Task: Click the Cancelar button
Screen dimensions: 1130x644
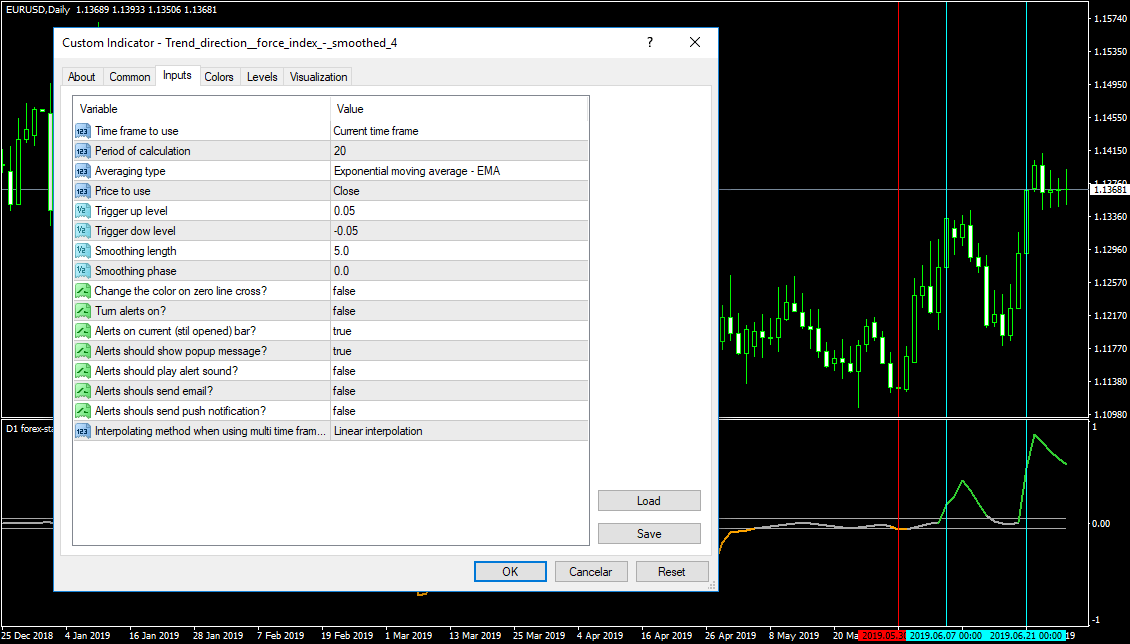Action: [591, 572]
